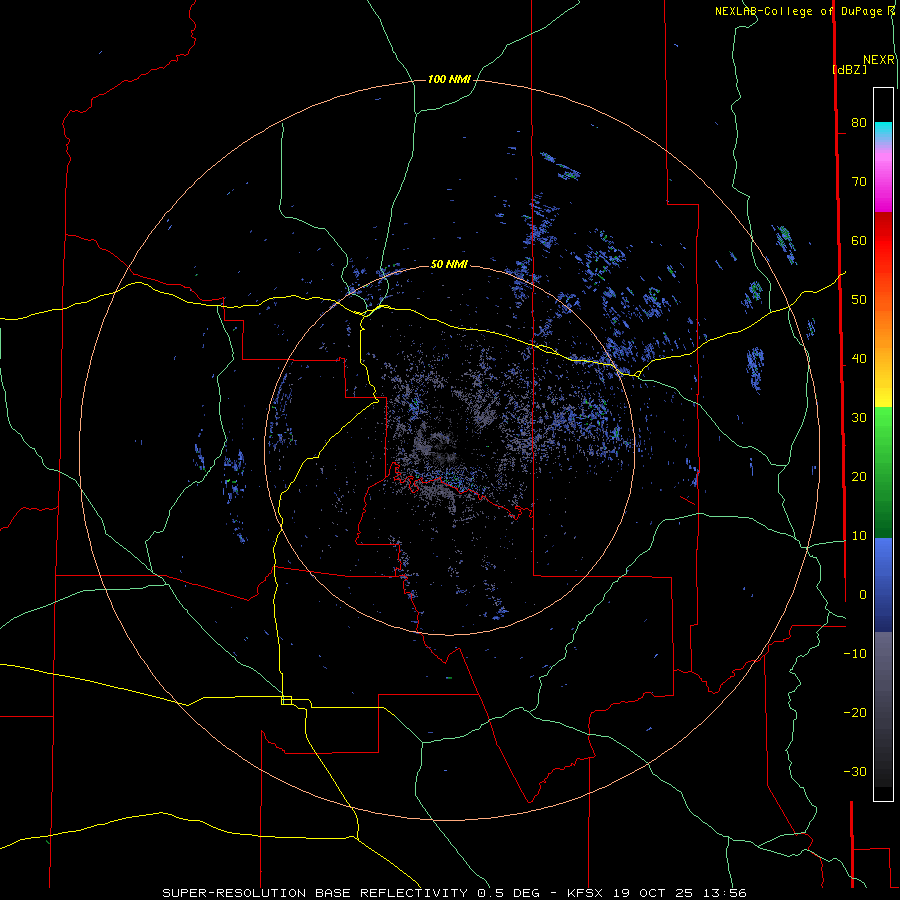Click the 30 value on the dBZ scale
900x900 pixels.
(859, 417)
